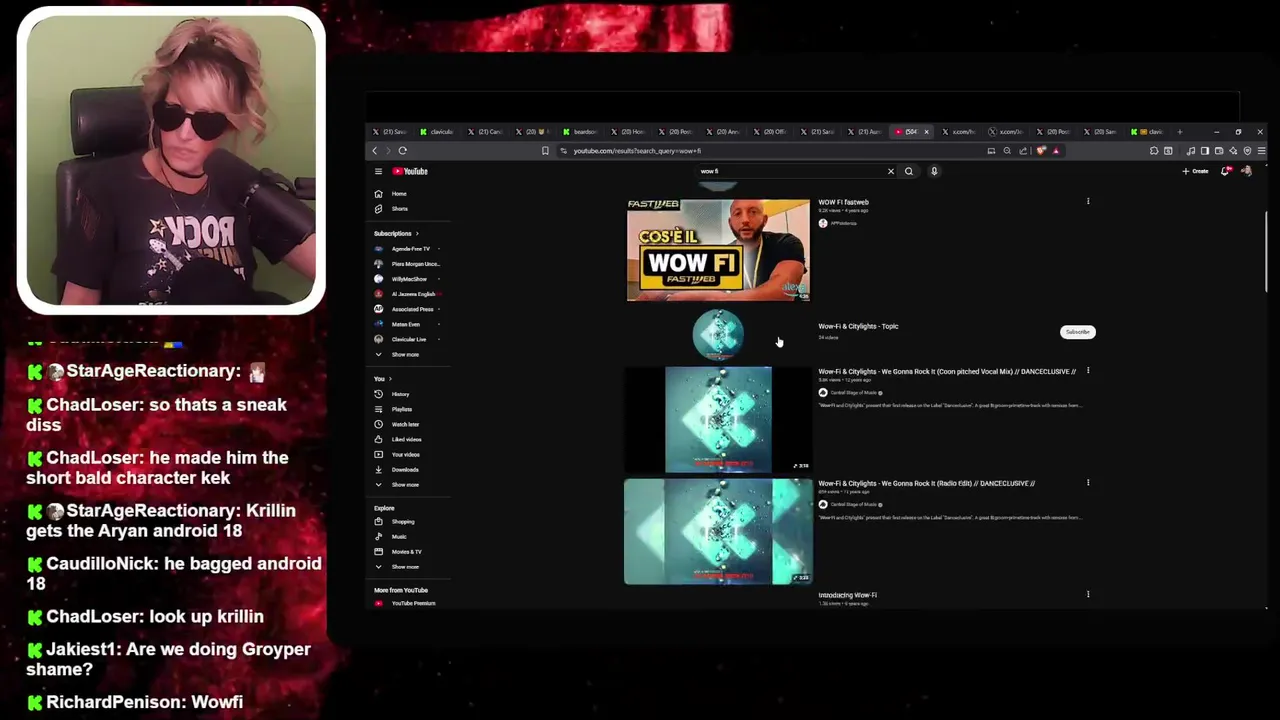Open the WOW FI fastweb video thumbnail

point(718,250)
